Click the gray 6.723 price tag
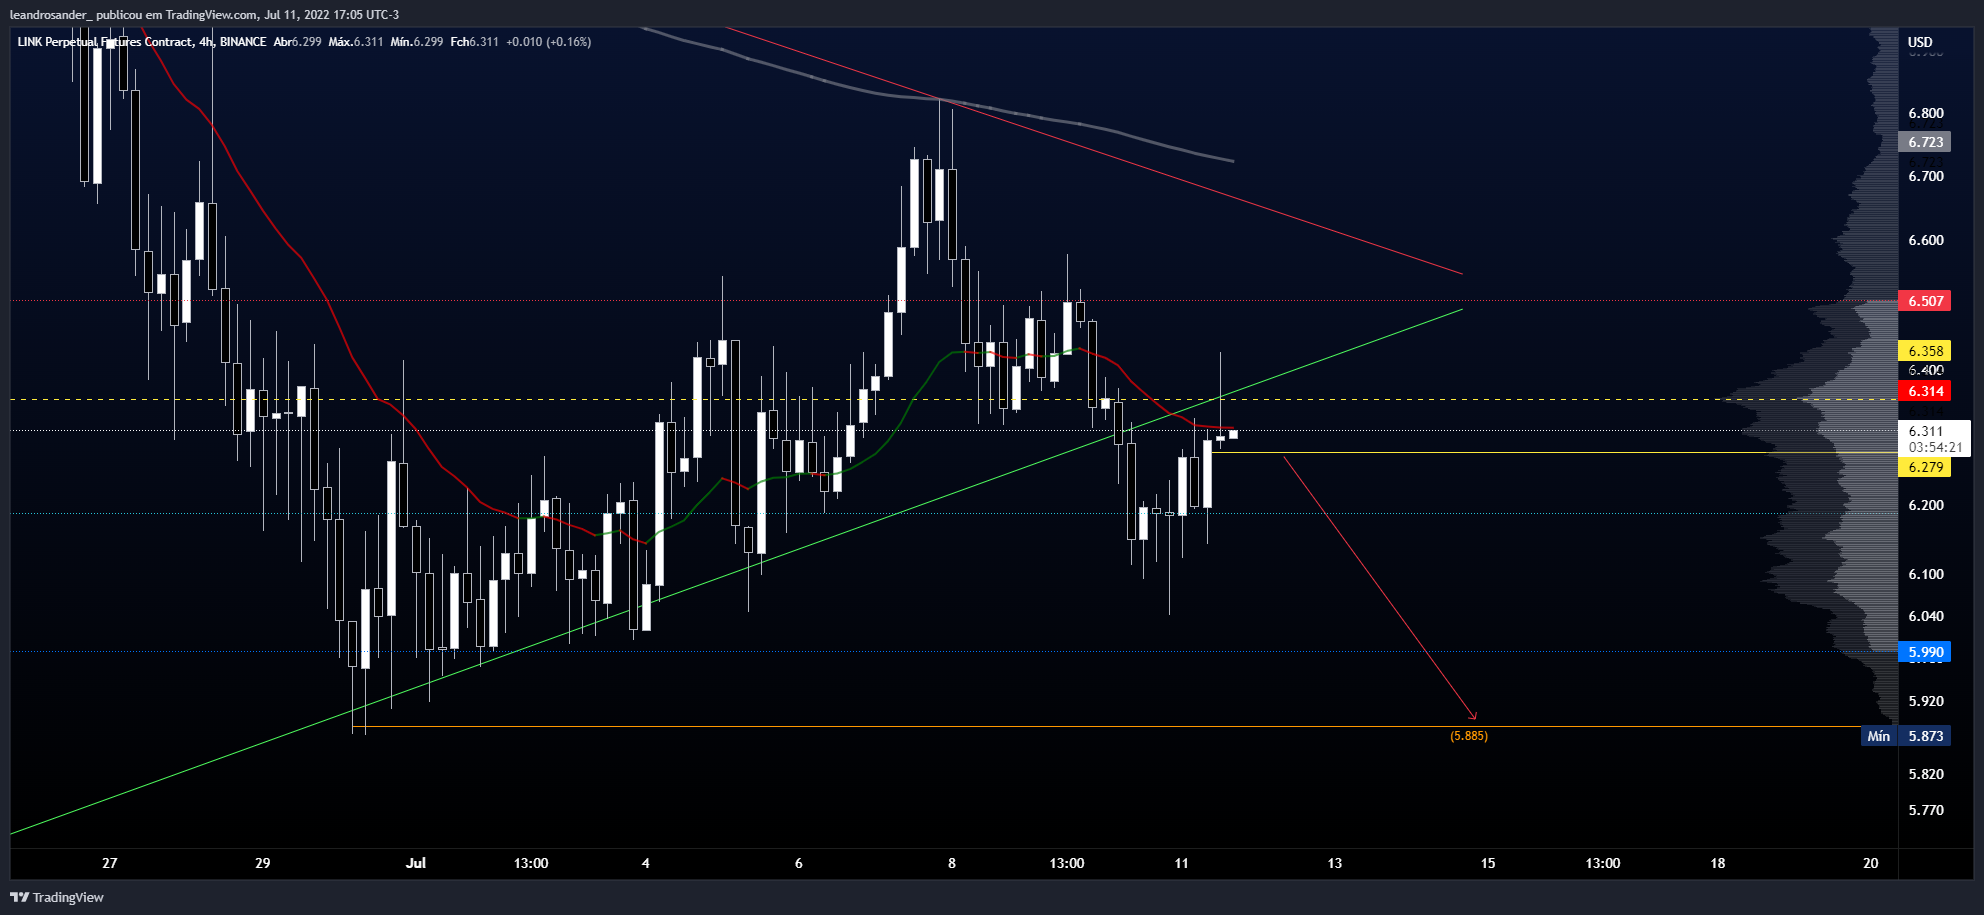This screenshot has width=1984, height=915. click(1925, 142)
